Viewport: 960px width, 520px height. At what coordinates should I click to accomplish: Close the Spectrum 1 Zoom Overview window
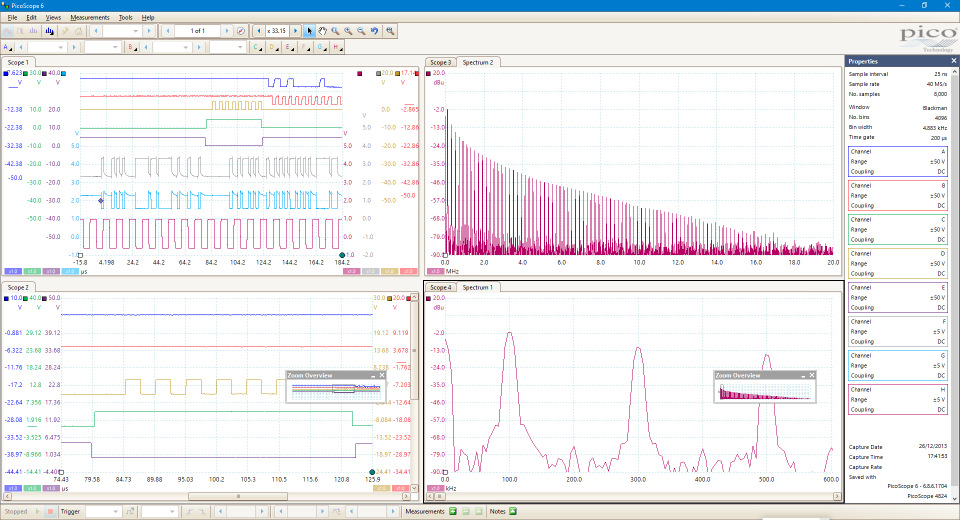[x=812, y=375]
